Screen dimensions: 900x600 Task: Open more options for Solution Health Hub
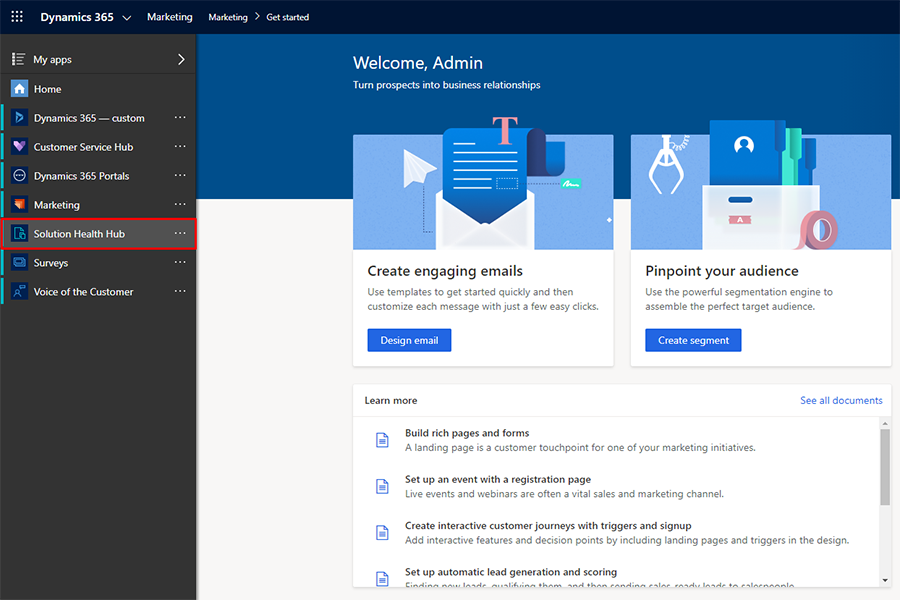(x=180, y=233)
